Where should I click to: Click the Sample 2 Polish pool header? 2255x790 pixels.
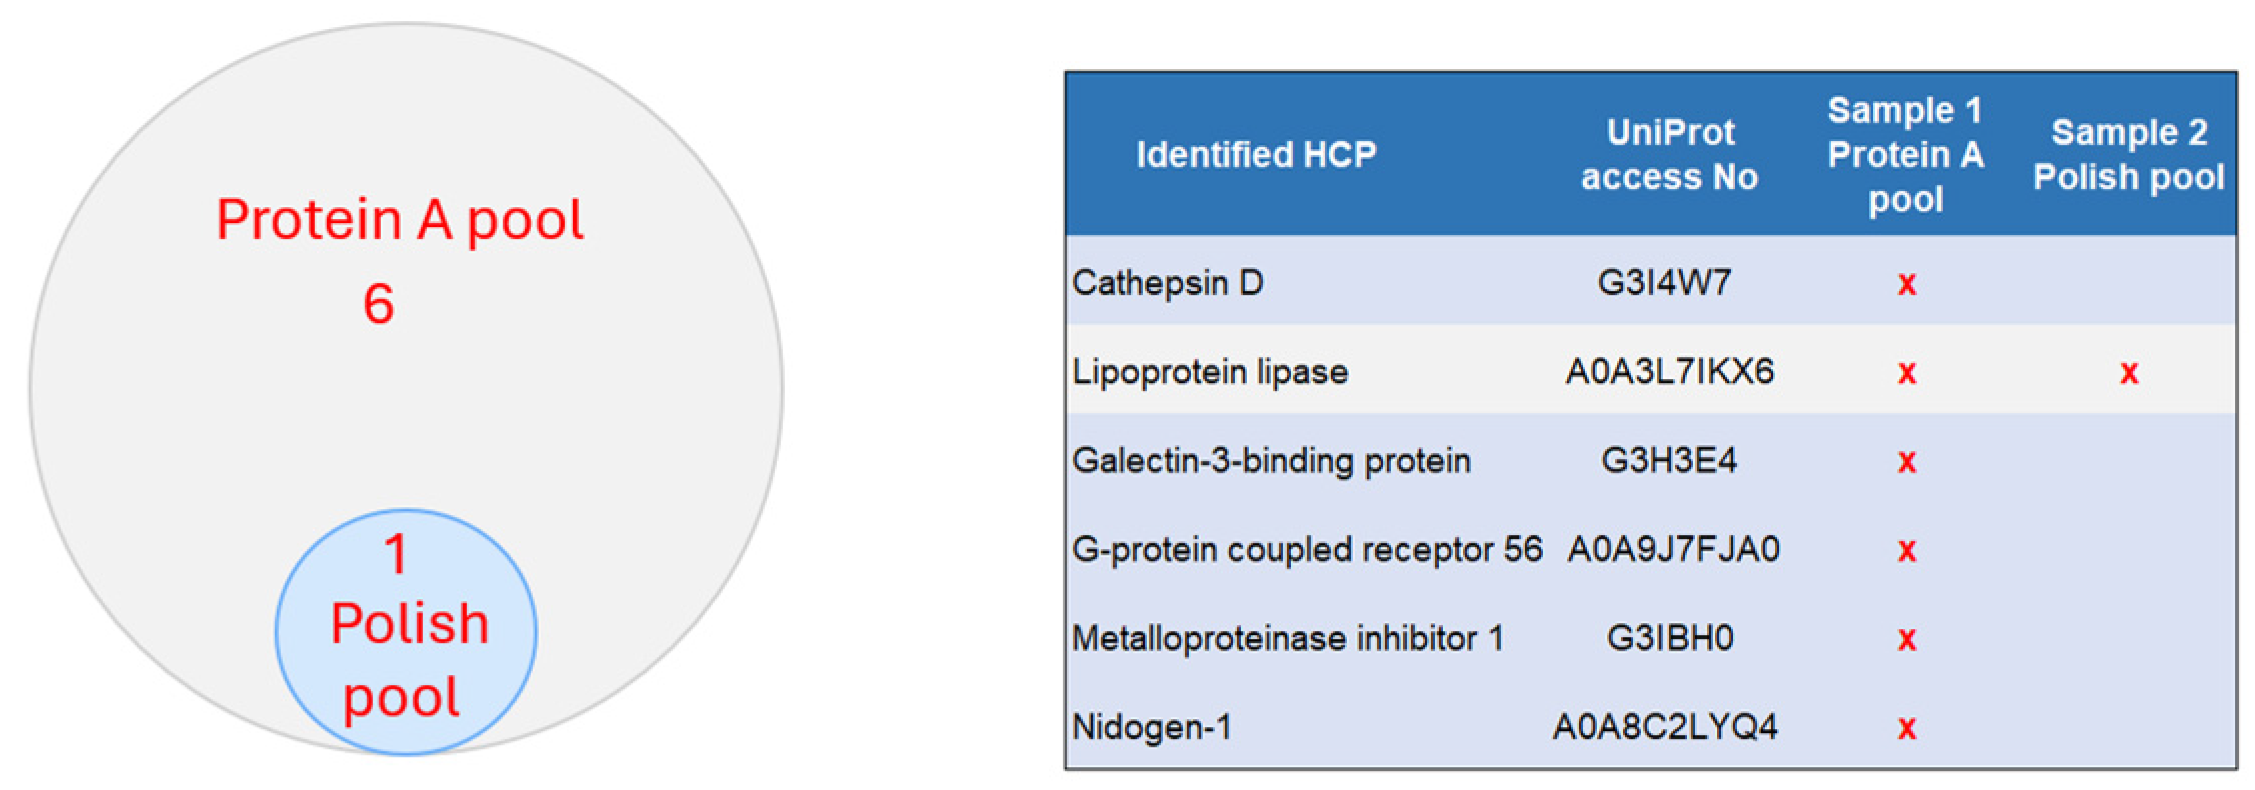2129,155
